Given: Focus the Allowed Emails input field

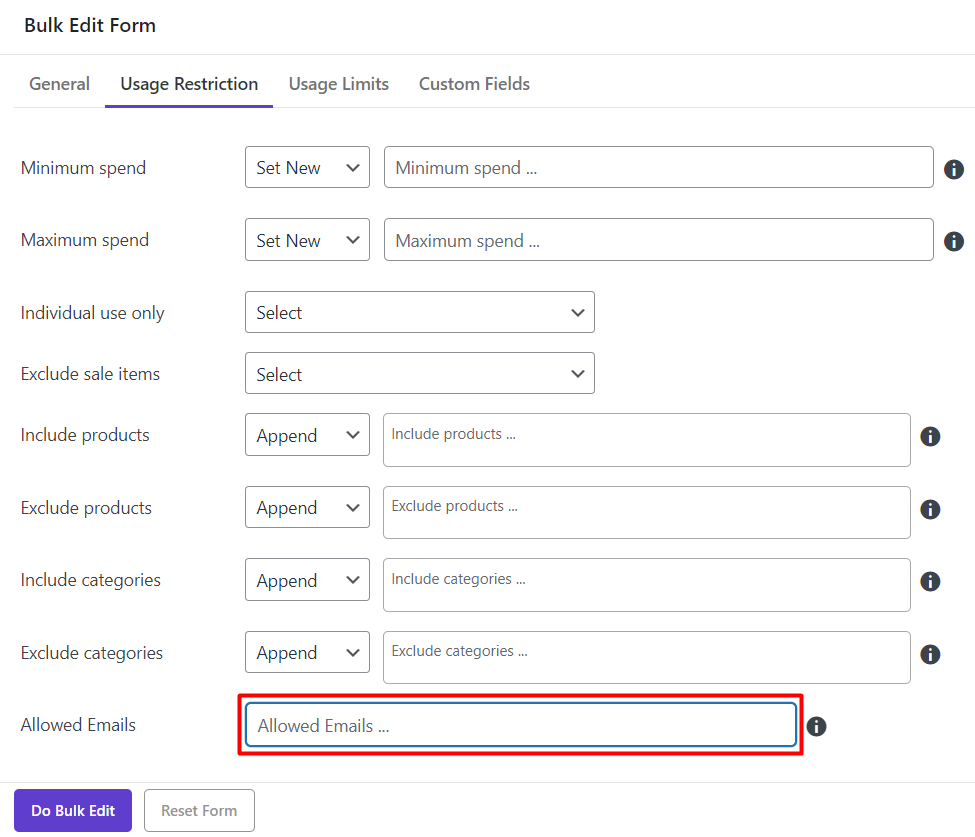Looking at the screenshot, I should point(520,726).
